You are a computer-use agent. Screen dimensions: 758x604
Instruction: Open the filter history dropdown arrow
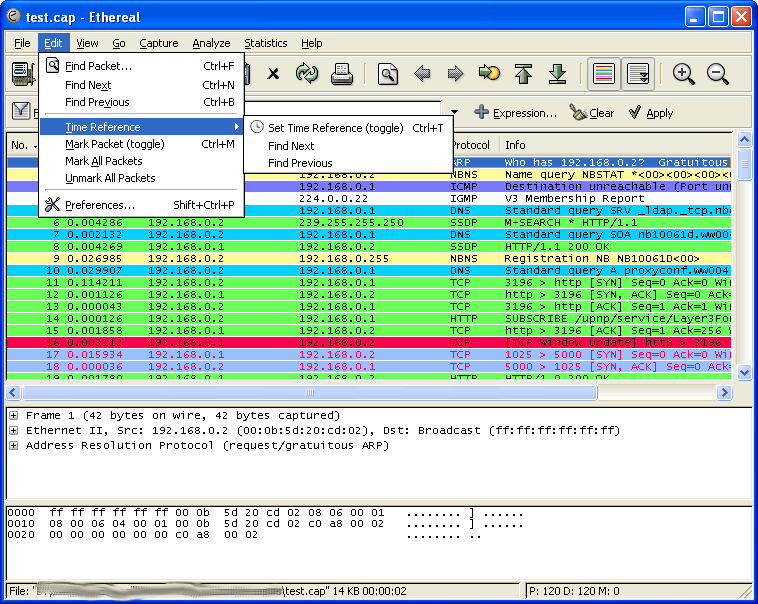454,112
